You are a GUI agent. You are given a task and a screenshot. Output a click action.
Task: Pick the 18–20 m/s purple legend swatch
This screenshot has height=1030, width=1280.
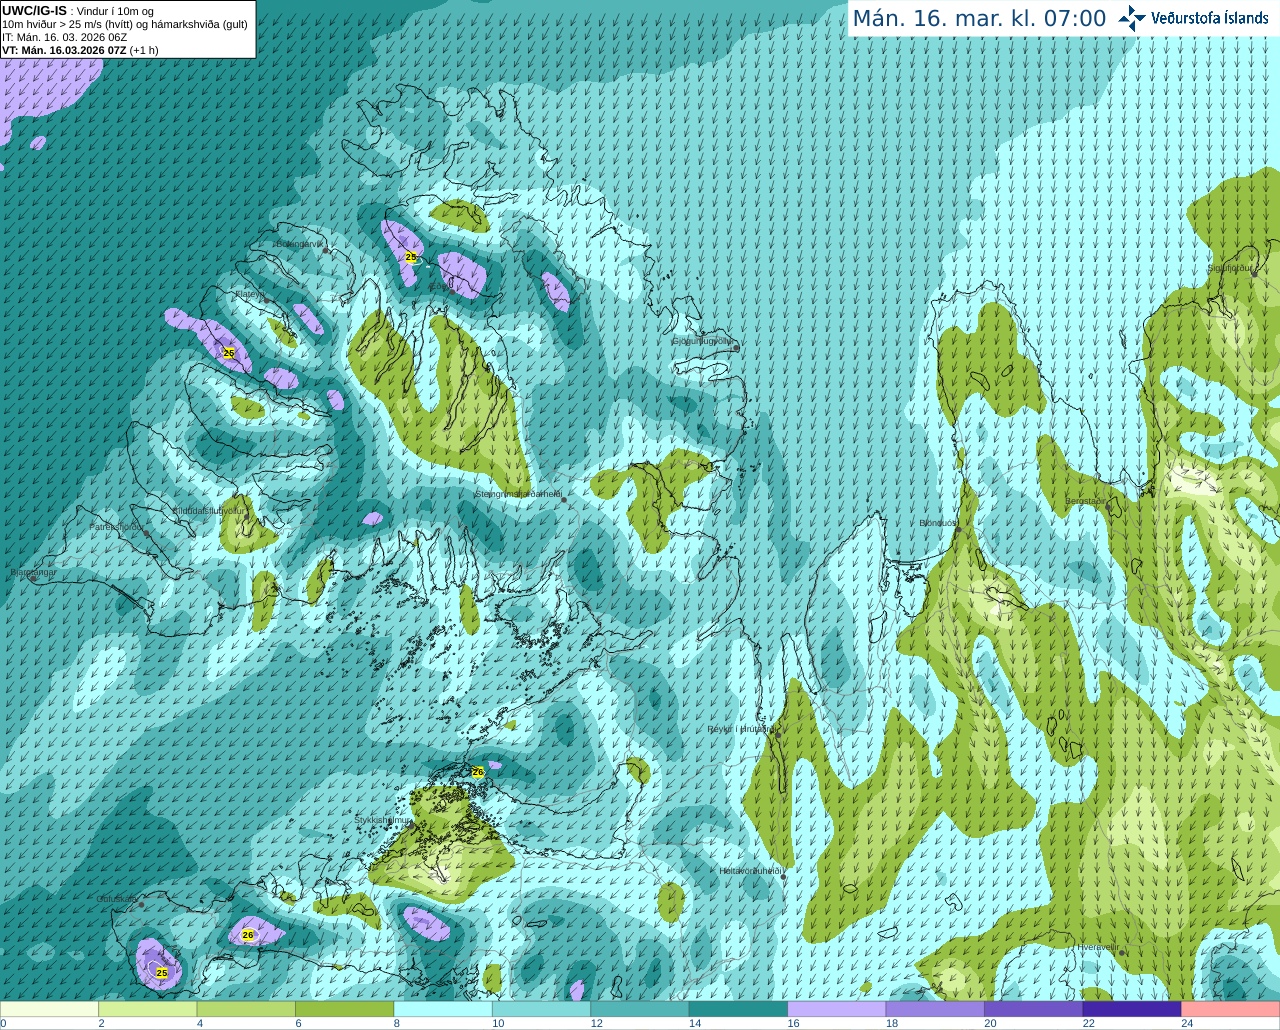pyautogui.click(x=936, y=1009)
